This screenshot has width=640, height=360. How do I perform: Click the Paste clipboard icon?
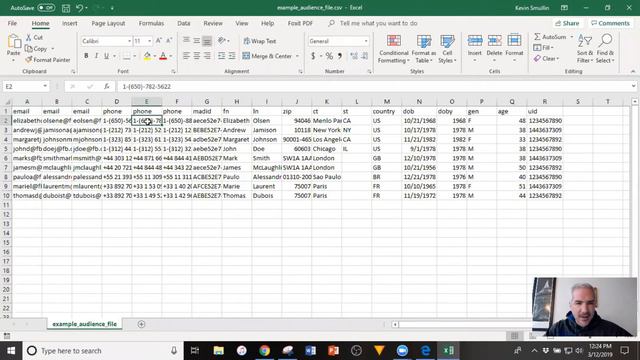[14, 42]
